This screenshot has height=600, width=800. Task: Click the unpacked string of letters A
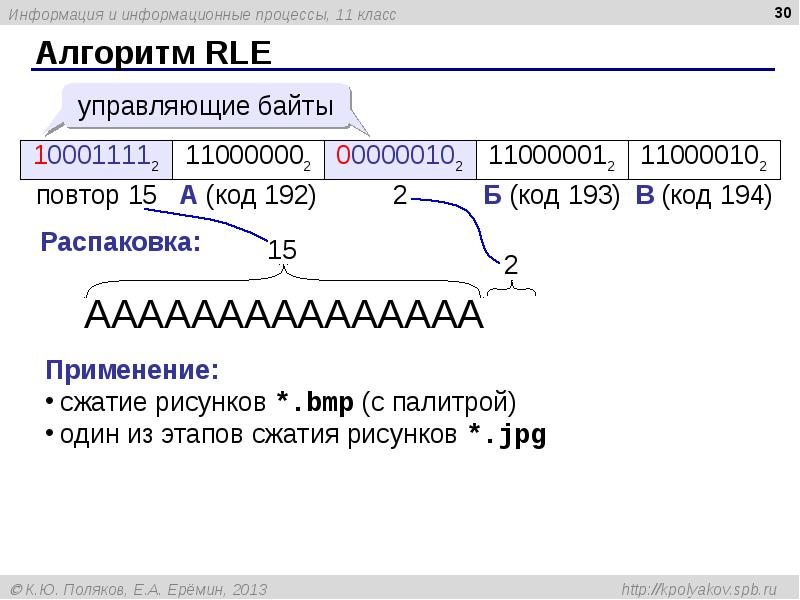(284, 314)
